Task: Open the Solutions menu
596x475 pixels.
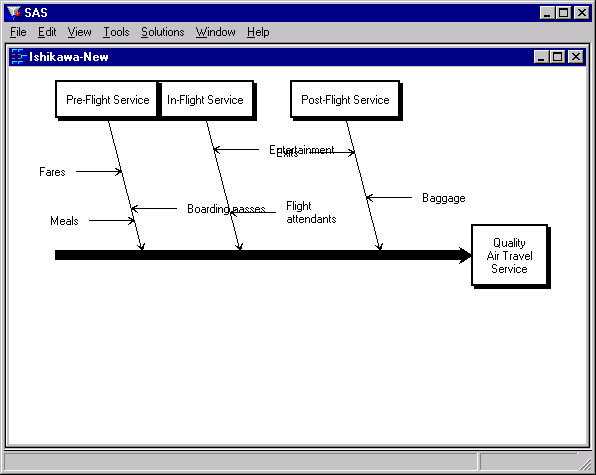Action: [163, 32]
